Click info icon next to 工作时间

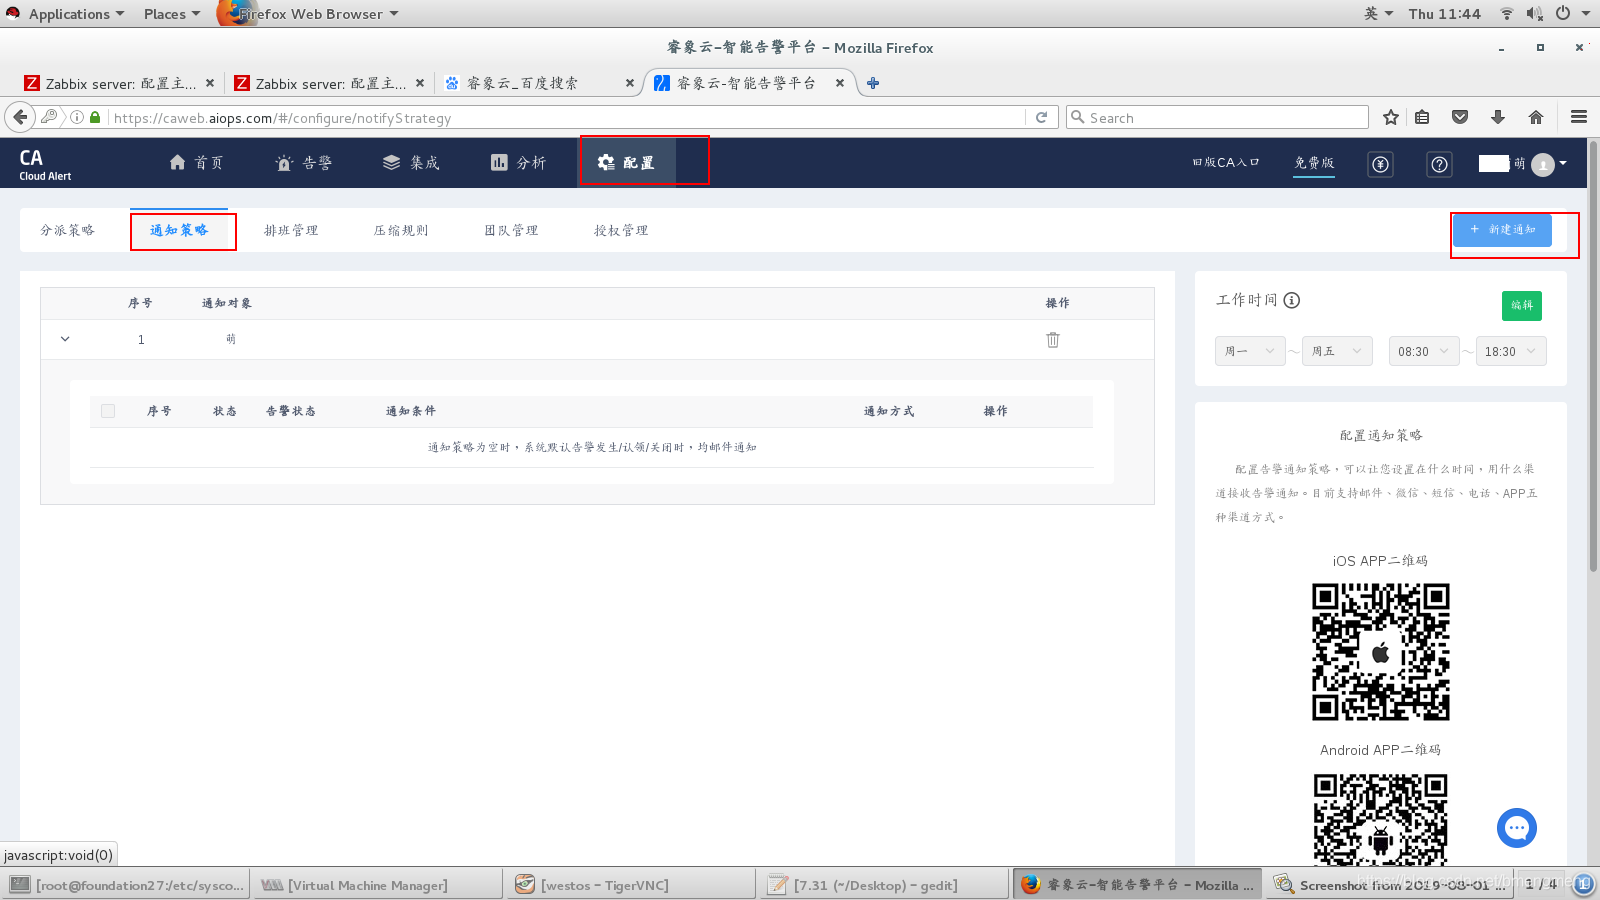1291,300
